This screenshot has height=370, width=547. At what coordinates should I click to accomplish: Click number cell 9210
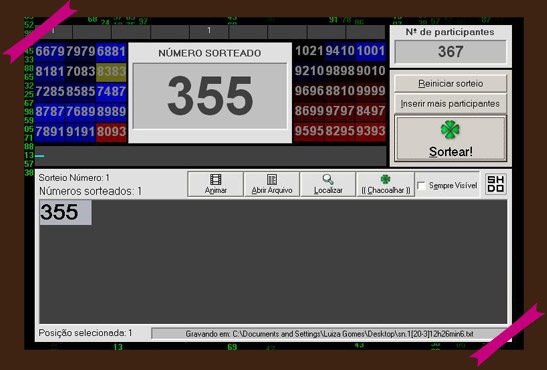[x=309, y=71]
